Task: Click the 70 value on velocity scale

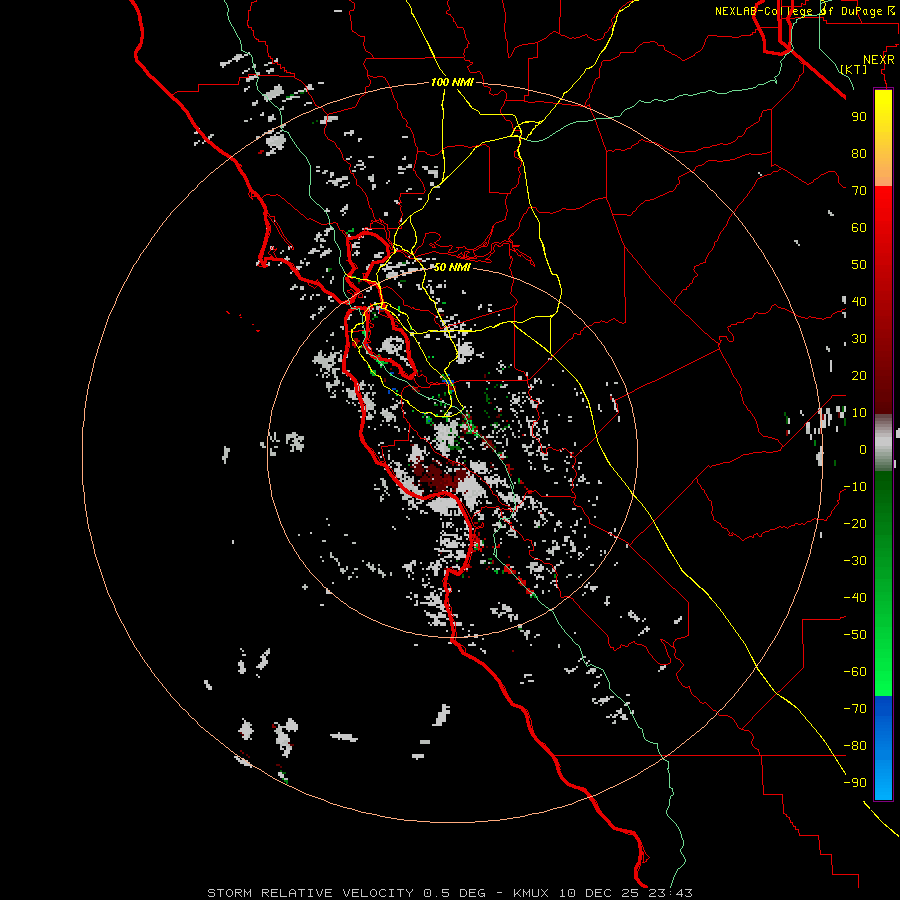Action: (x=859, y=191)
